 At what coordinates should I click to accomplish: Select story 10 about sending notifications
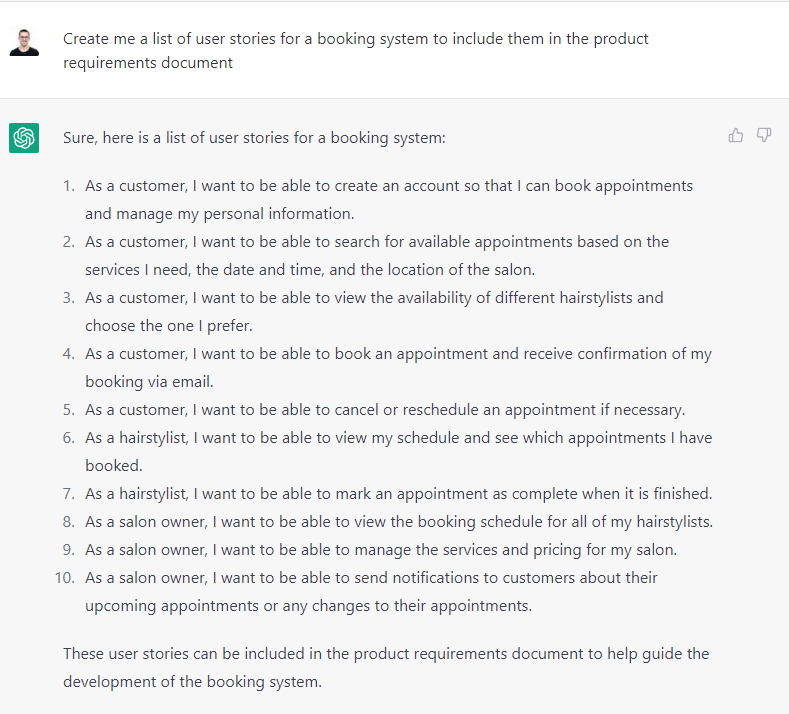pyautogui.click(x=371, y=591)
